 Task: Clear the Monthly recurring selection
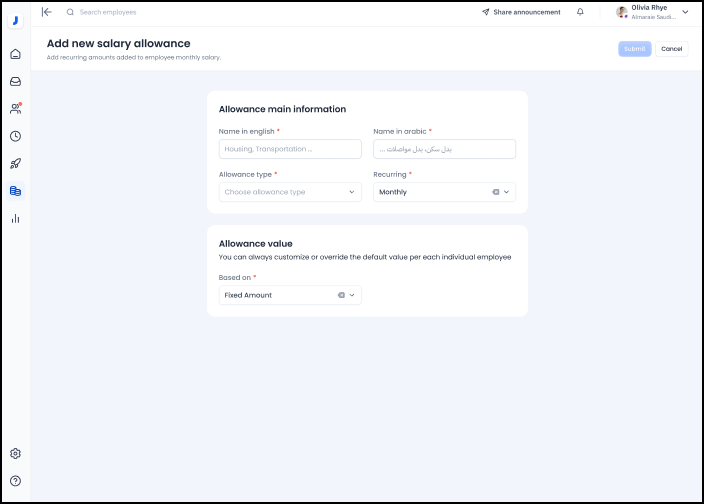[x=495, y=192]
